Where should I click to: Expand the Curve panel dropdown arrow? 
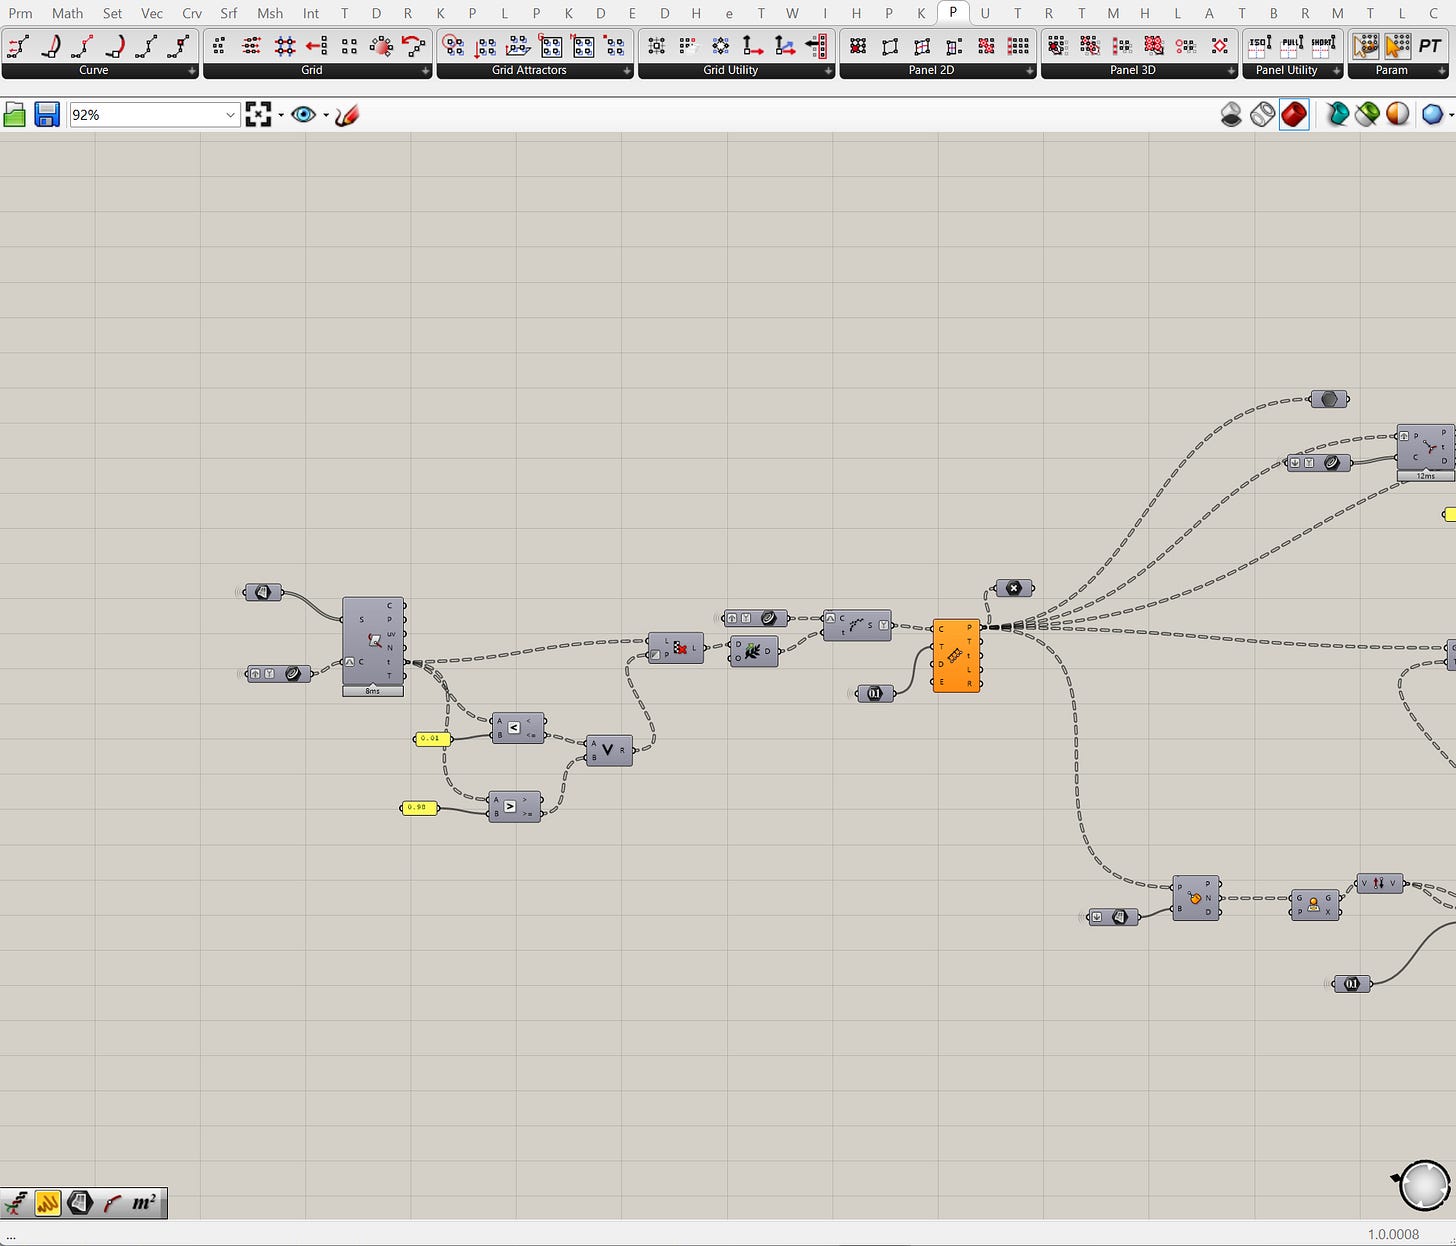(x=192, y=71)
